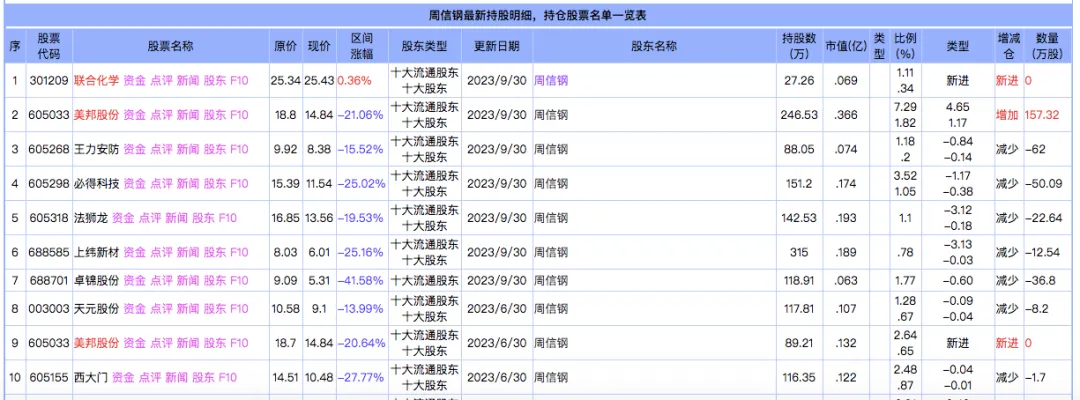The image size is (1080, 400).
Task: Select stock code 688585
Action: (49, 253)
